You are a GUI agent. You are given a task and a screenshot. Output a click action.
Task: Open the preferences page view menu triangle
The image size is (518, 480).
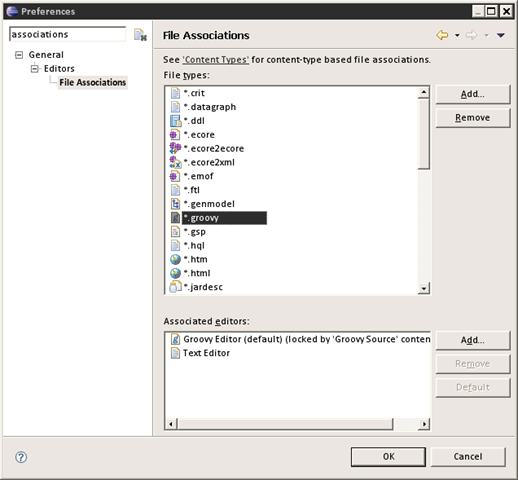[501, 35]
